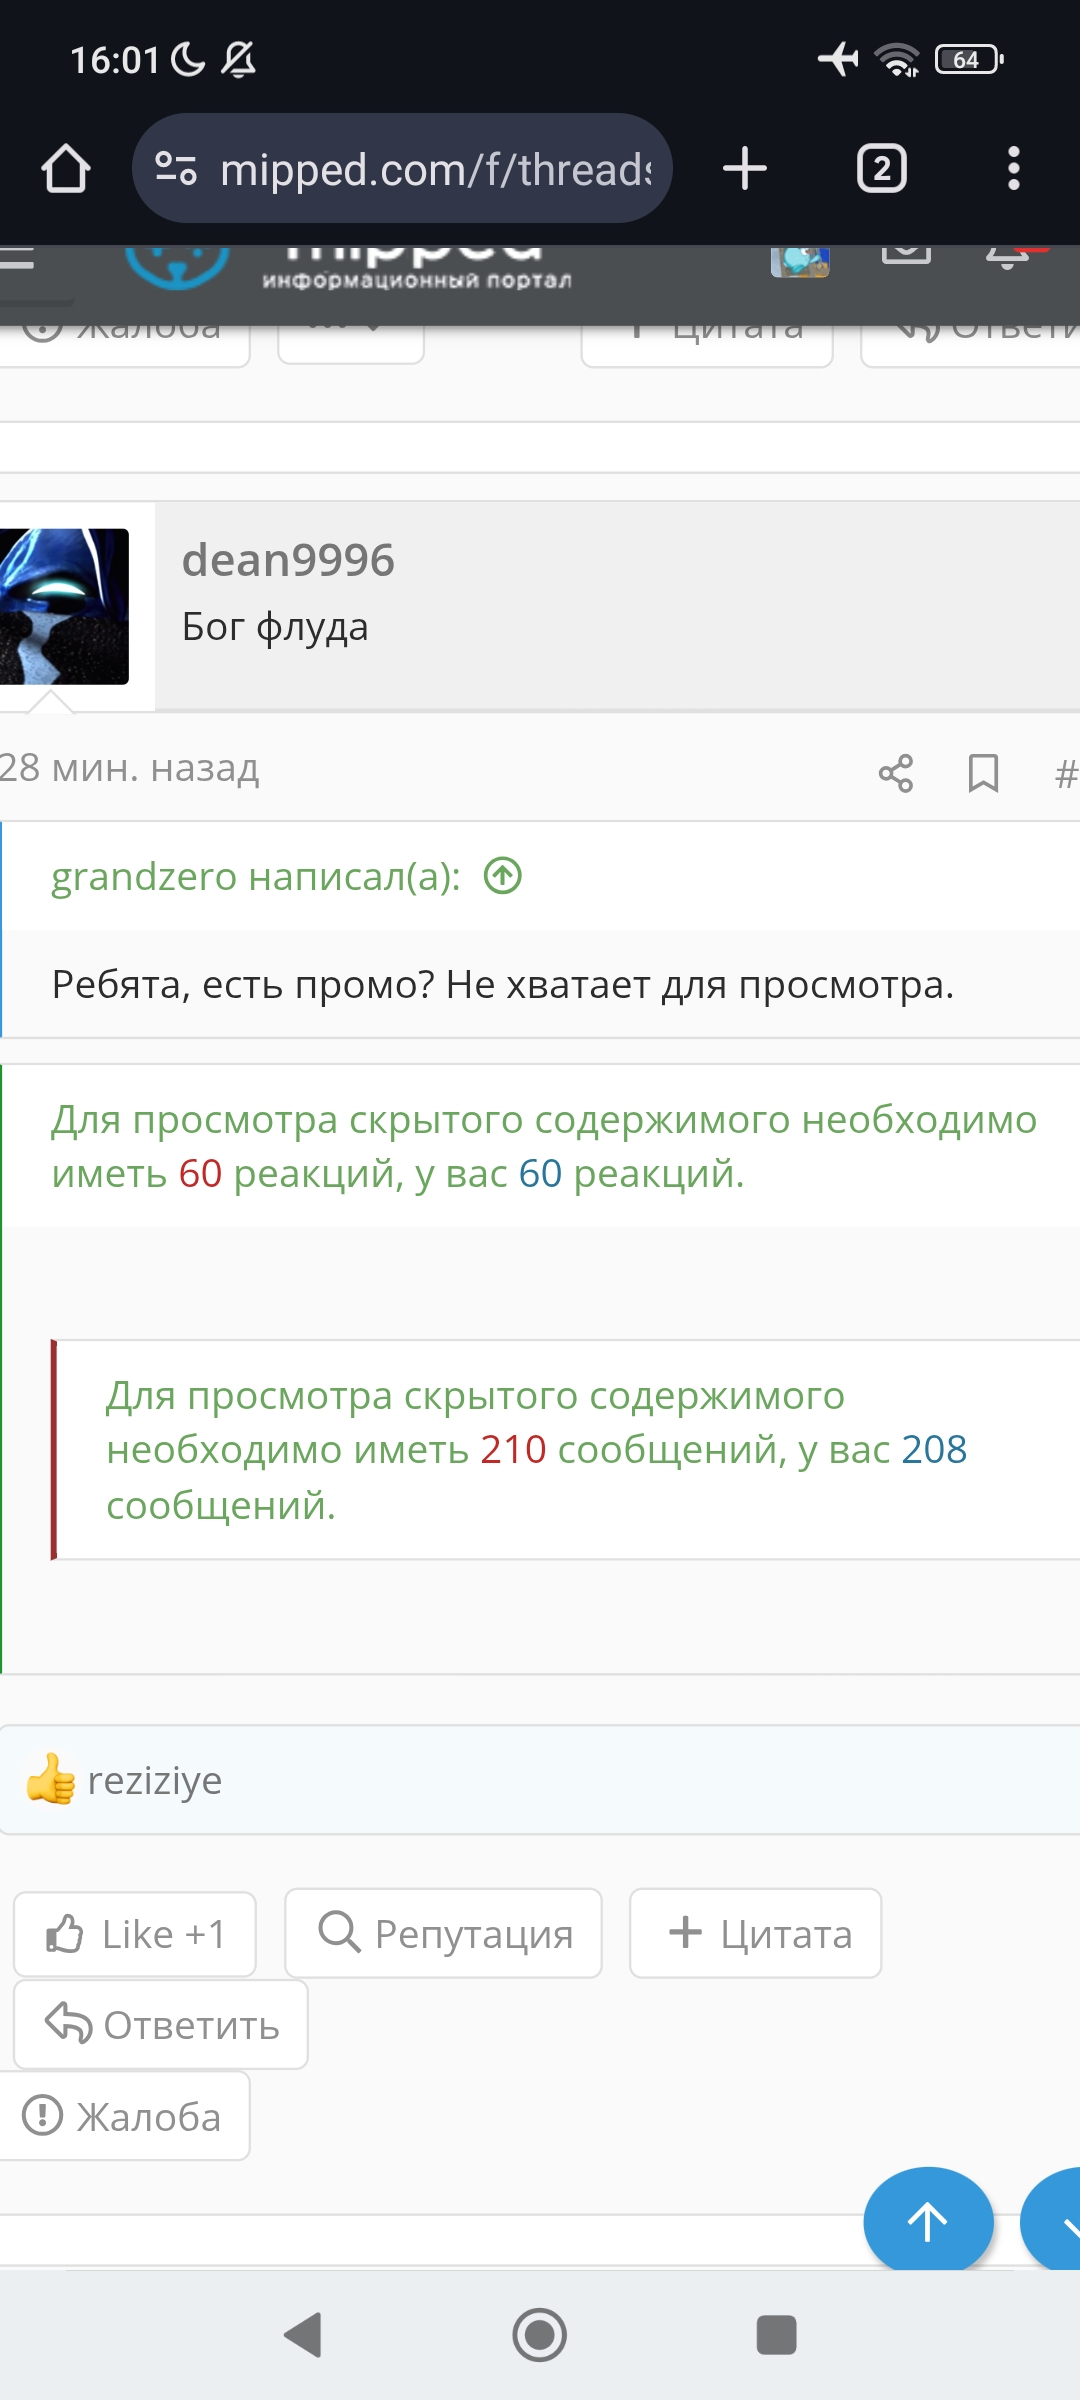Tap the '28 мин. назад' post timestamp

129,768
